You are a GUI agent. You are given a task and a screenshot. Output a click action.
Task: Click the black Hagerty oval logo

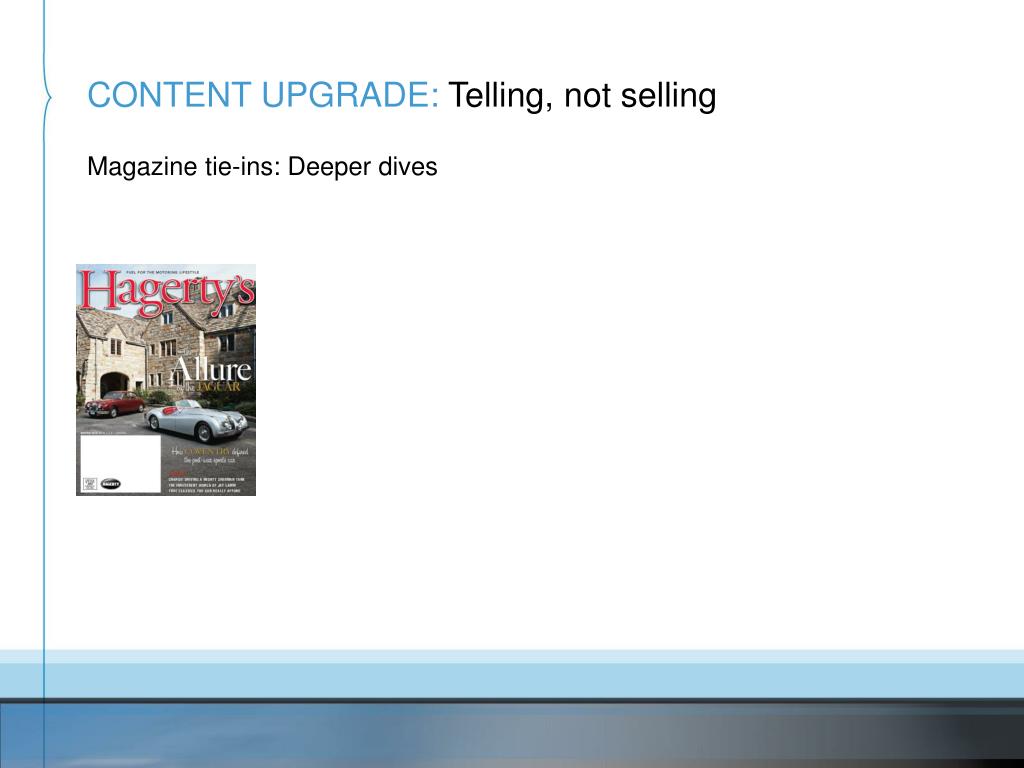click(111, 484)
